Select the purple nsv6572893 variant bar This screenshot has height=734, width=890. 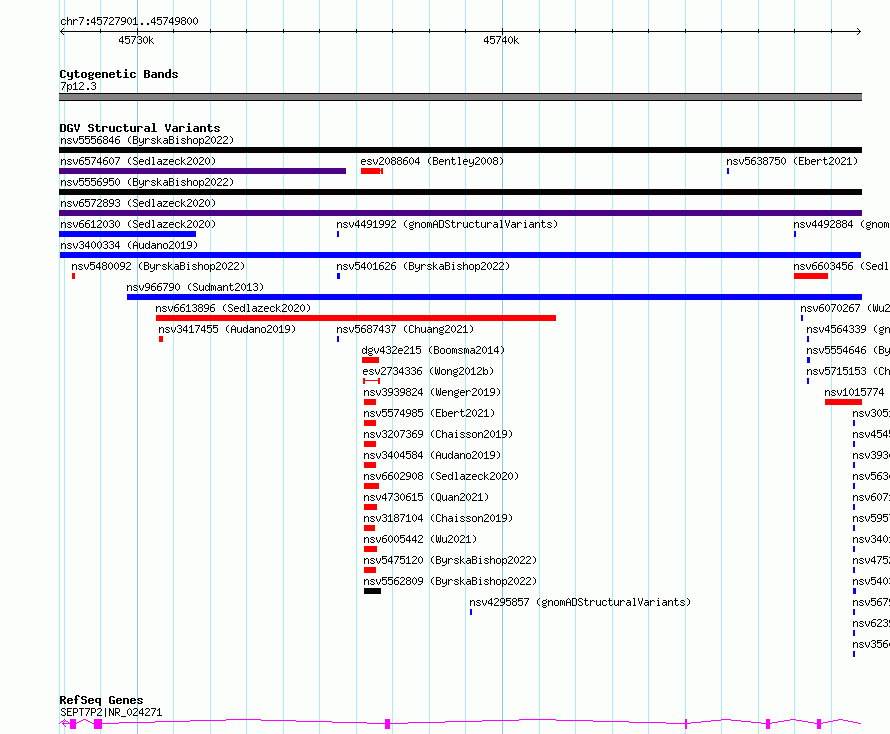pos(460,213)
